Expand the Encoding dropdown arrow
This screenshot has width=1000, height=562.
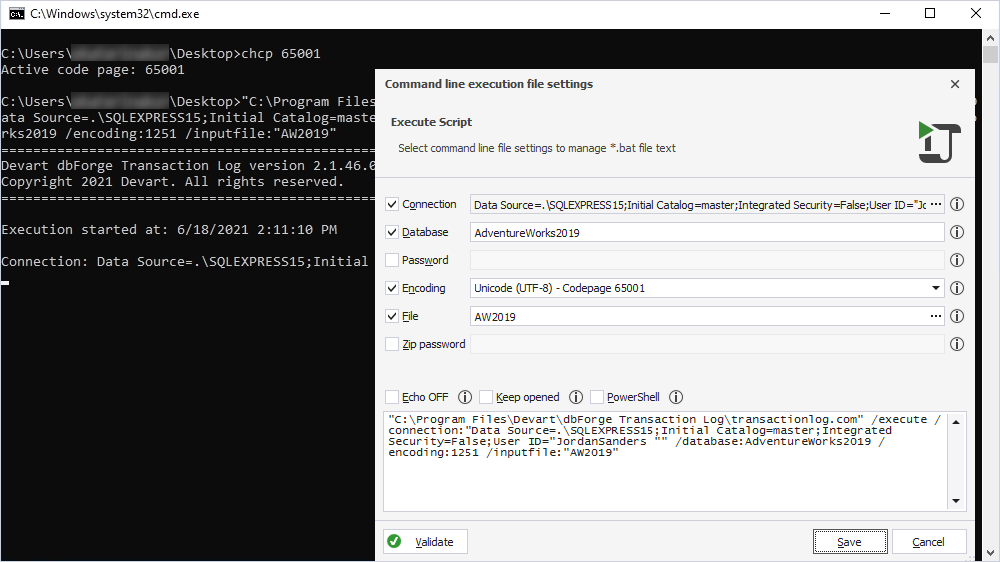tap(936, 288)
